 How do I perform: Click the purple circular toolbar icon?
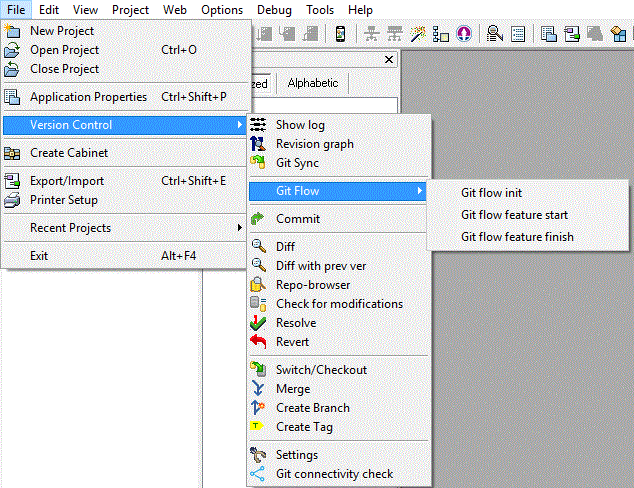[x=464, y=34]
